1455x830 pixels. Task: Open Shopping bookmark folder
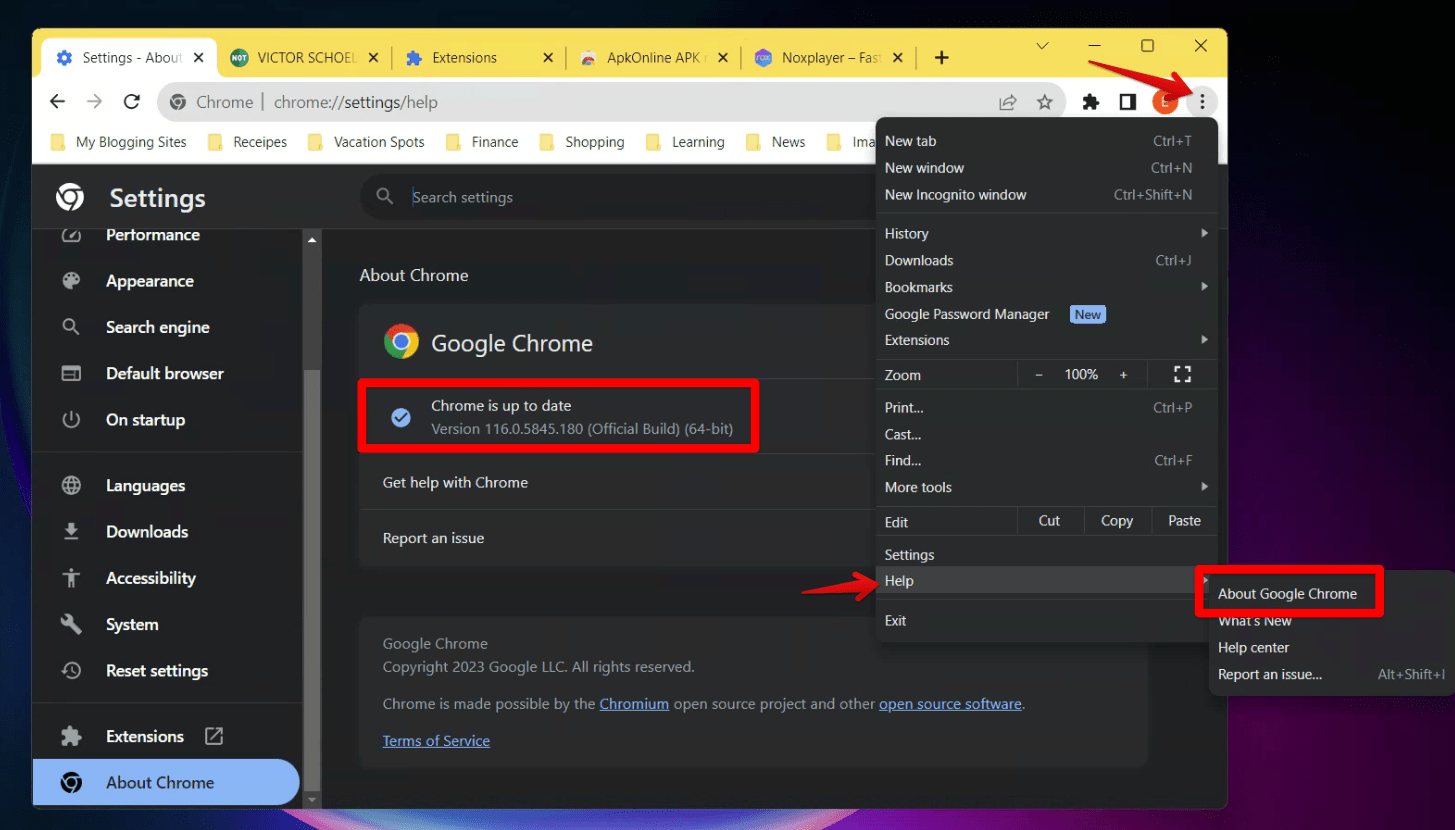(581, 142)
